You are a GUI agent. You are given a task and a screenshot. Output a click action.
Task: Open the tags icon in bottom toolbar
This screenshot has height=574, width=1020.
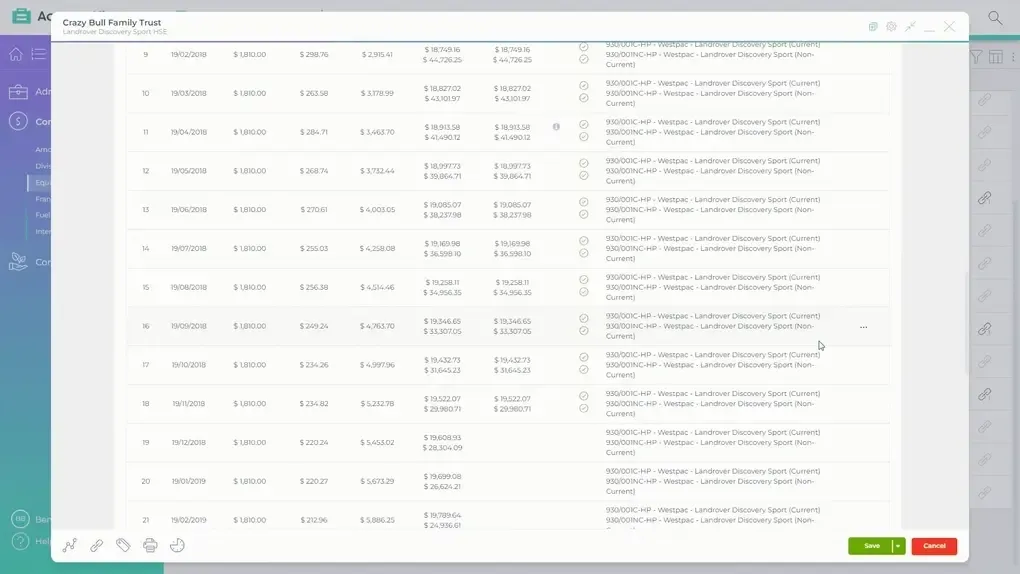(123, 545)
